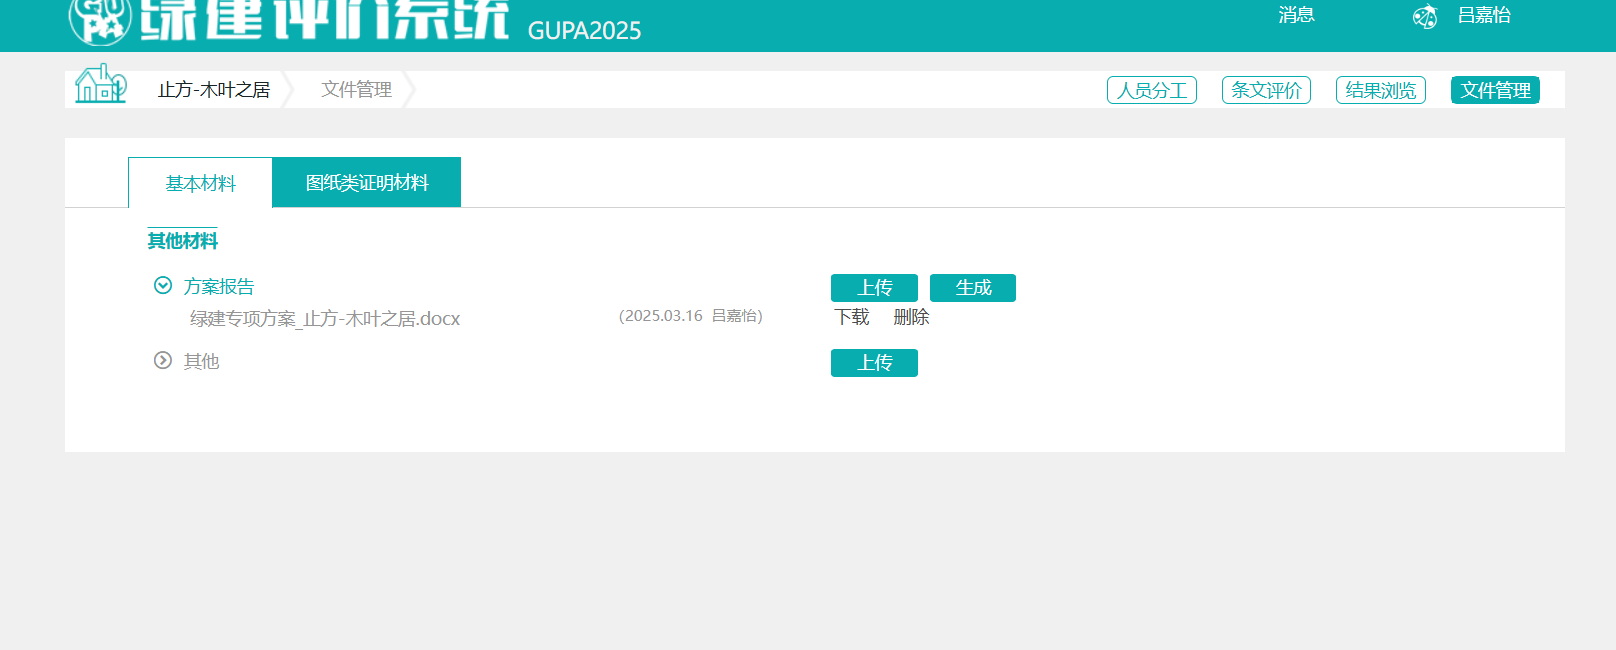
Task: Select the 文件管理 button at top right
Action: coord(1495,90)
